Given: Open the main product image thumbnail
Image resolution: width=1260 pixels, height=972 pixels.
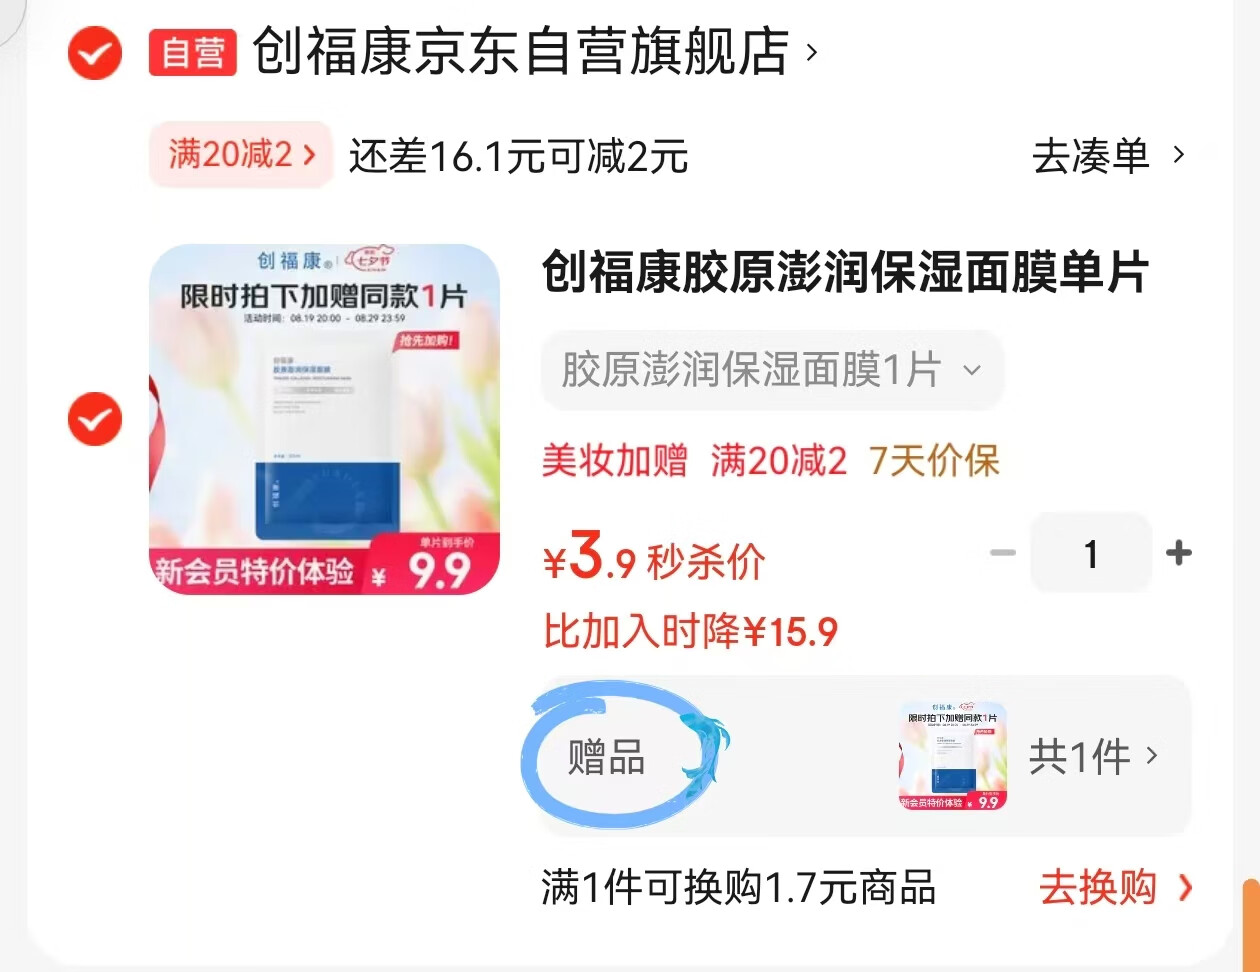Looking at the screenshot, I should 324,419.
